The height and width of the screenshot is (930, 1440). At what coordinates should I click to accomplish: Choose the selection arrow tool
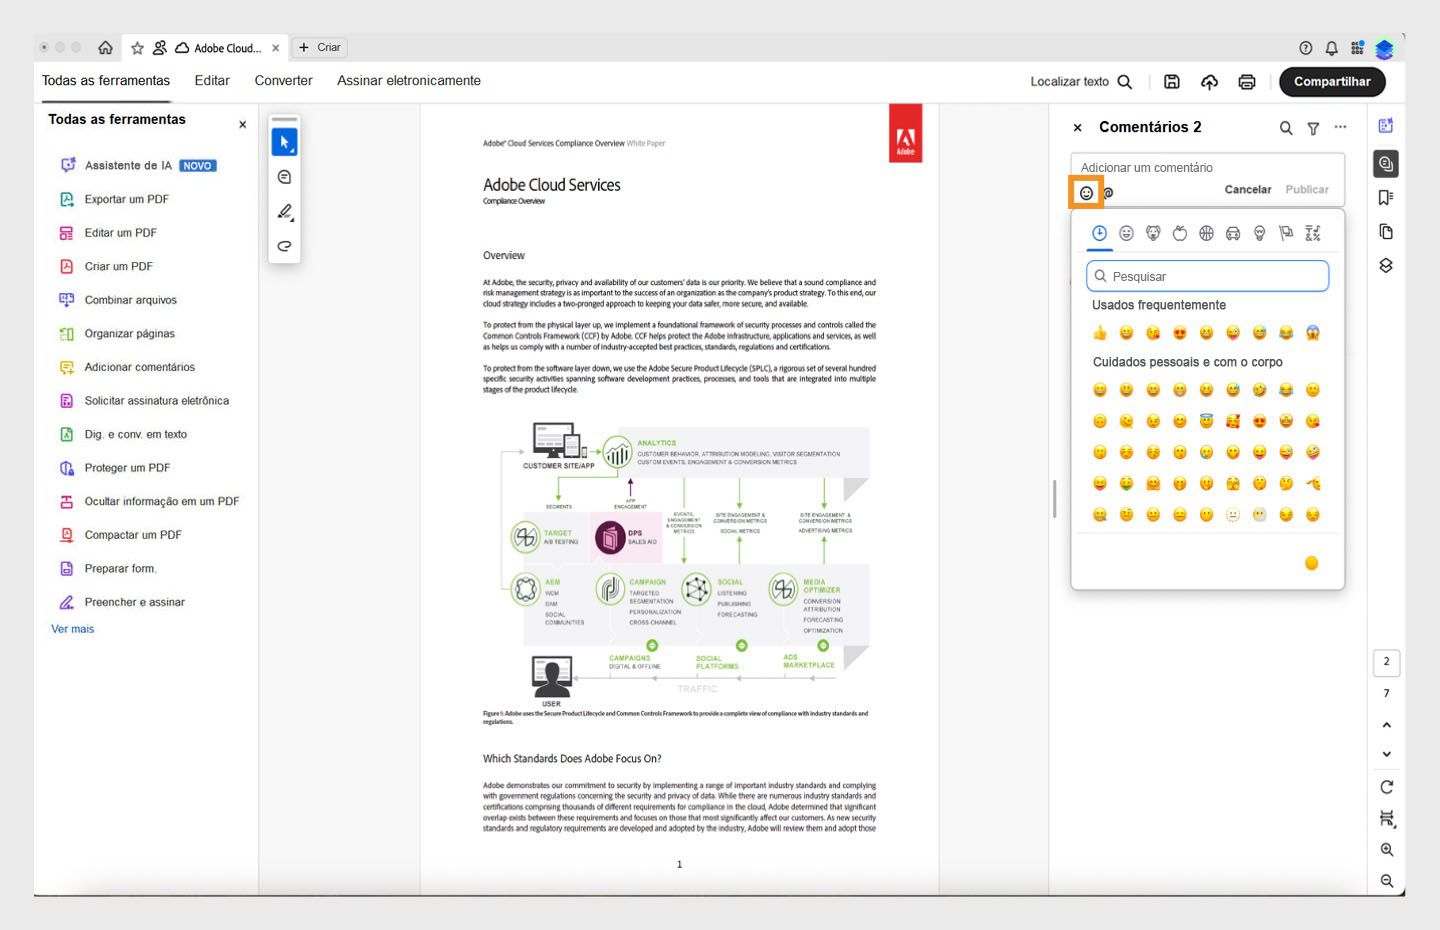click(x=284, y=142)
